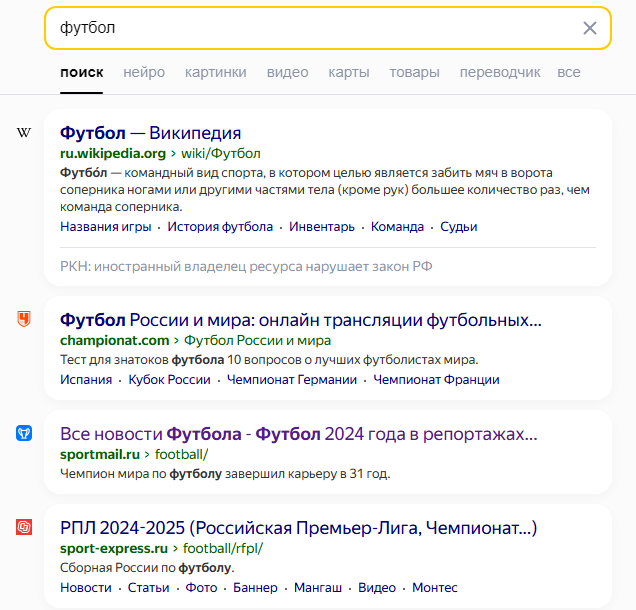Open the Видео sitelink under sport-express
The height and width of the screenshot is (610, 636).
coord(377,587)
